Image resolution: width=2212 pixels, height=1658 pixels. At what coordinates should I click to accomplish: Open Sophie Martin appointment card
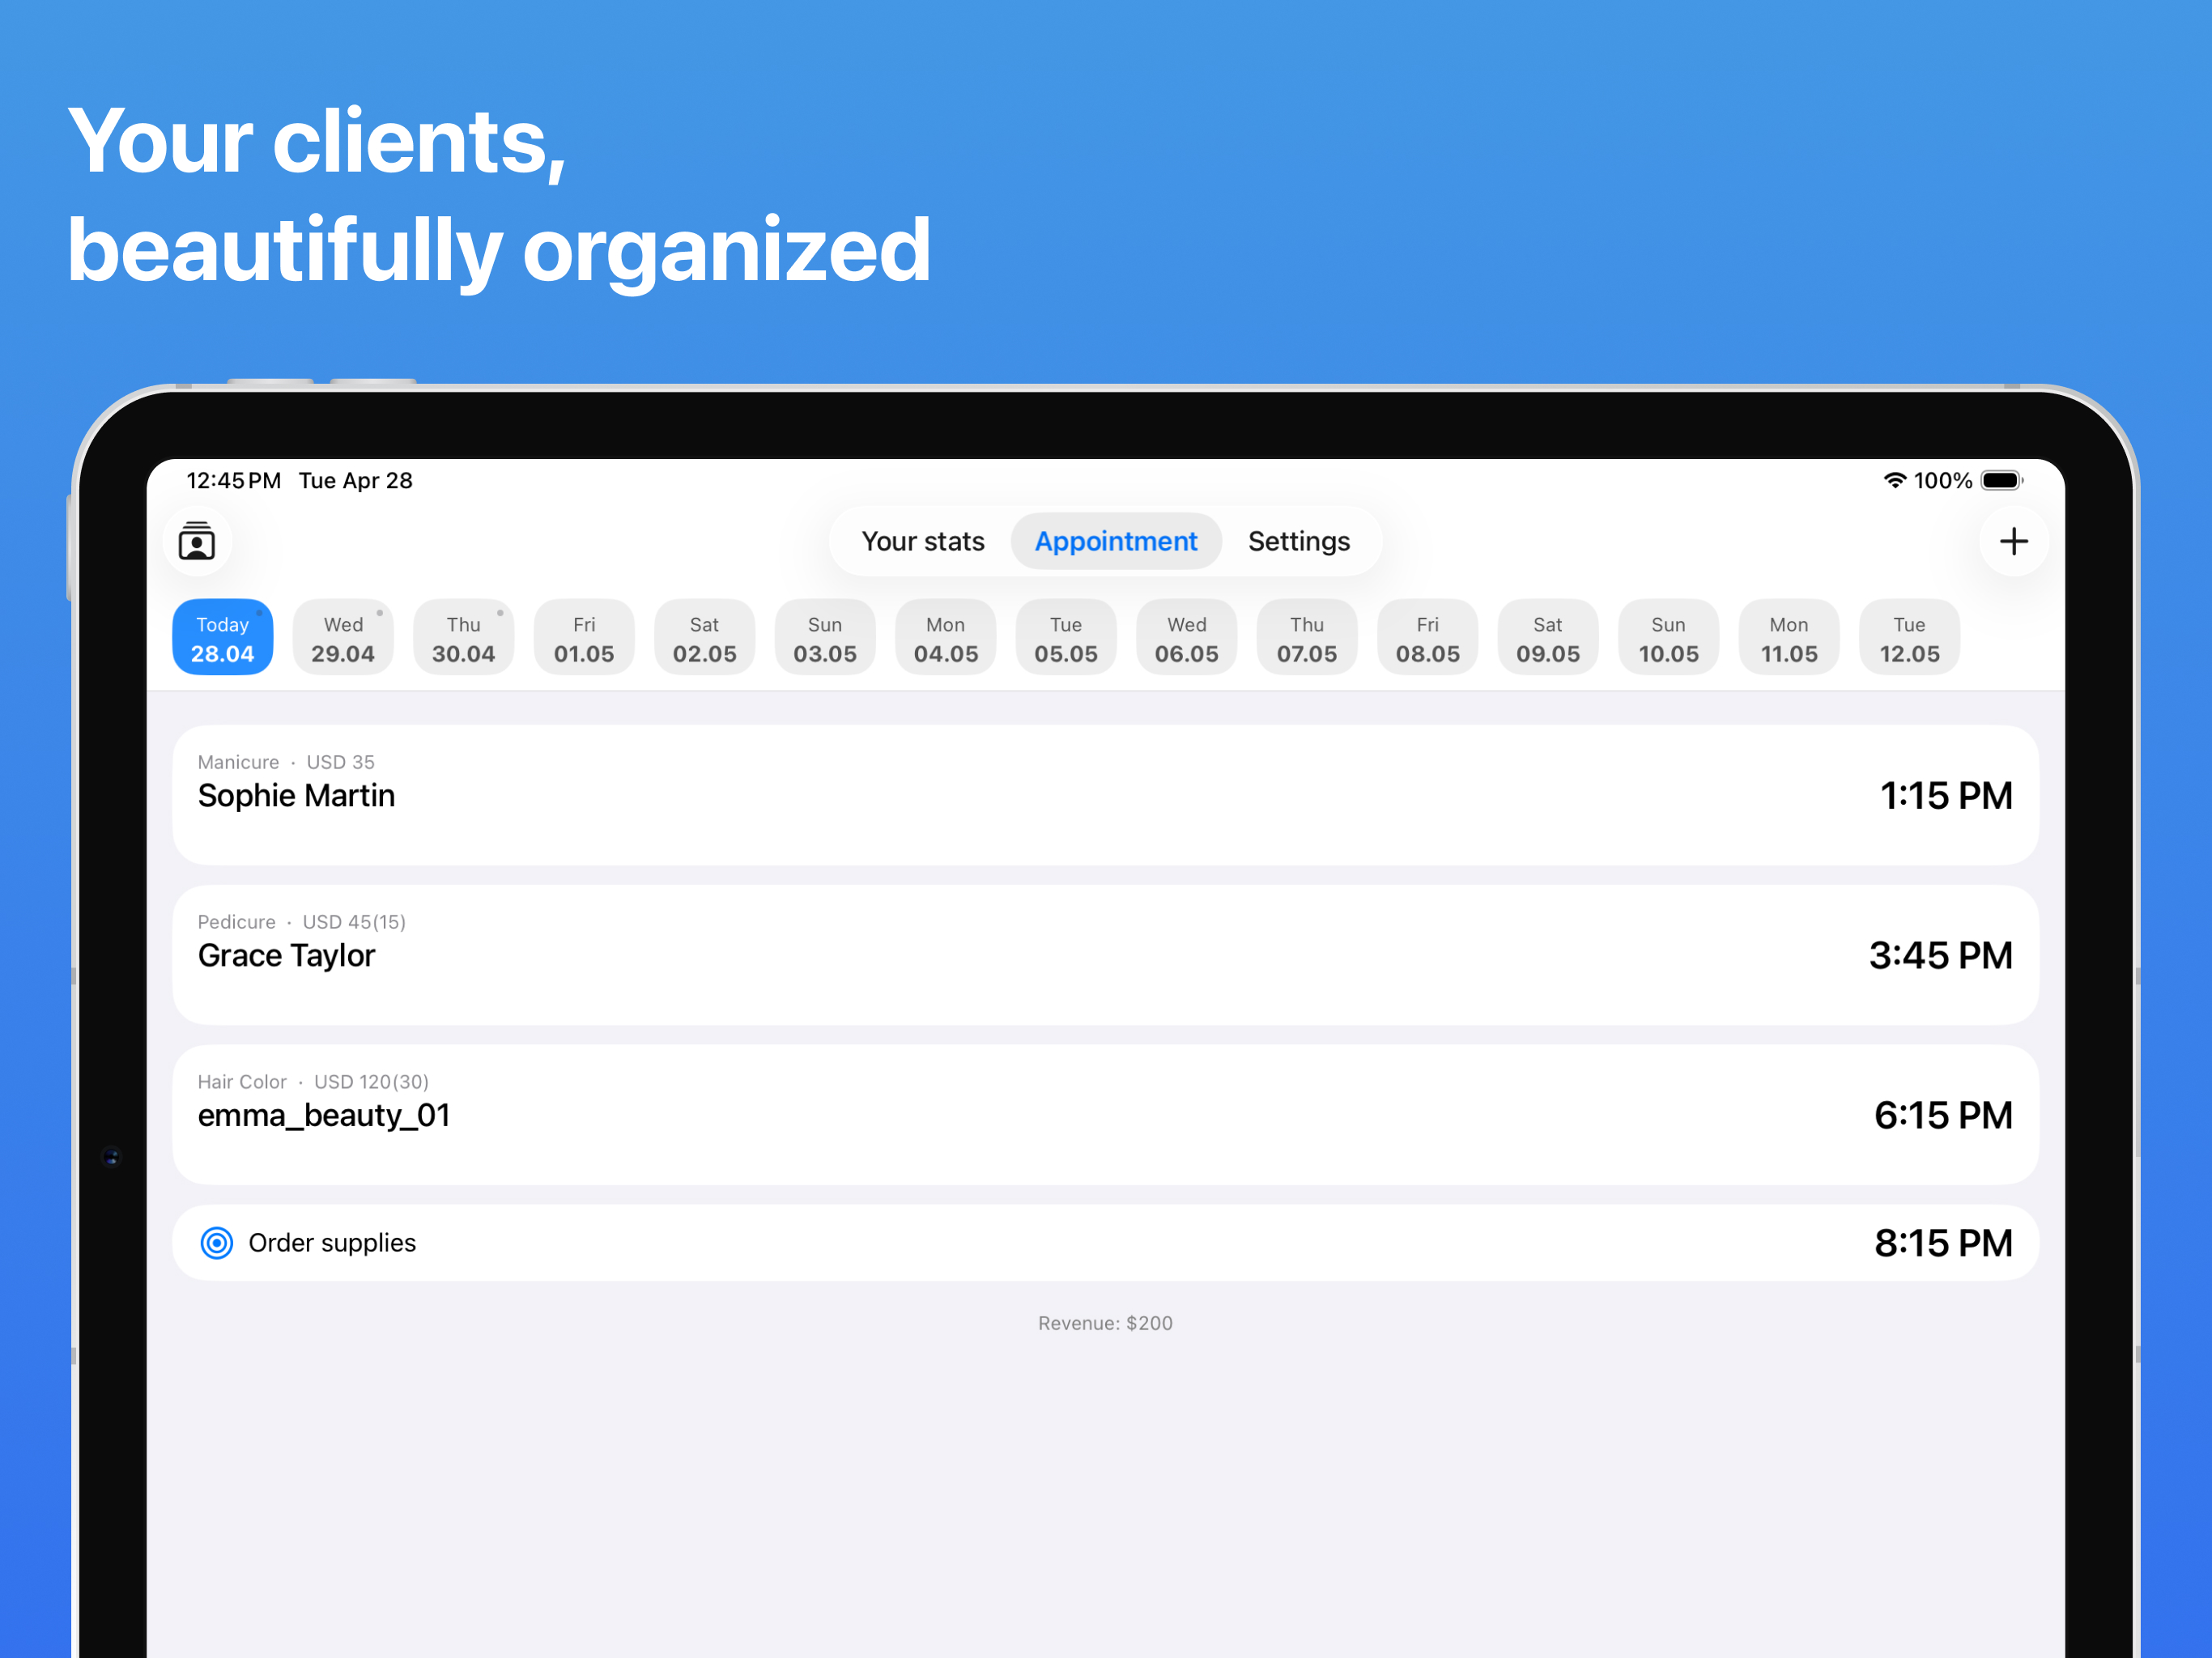click(x=1105, y=796)
